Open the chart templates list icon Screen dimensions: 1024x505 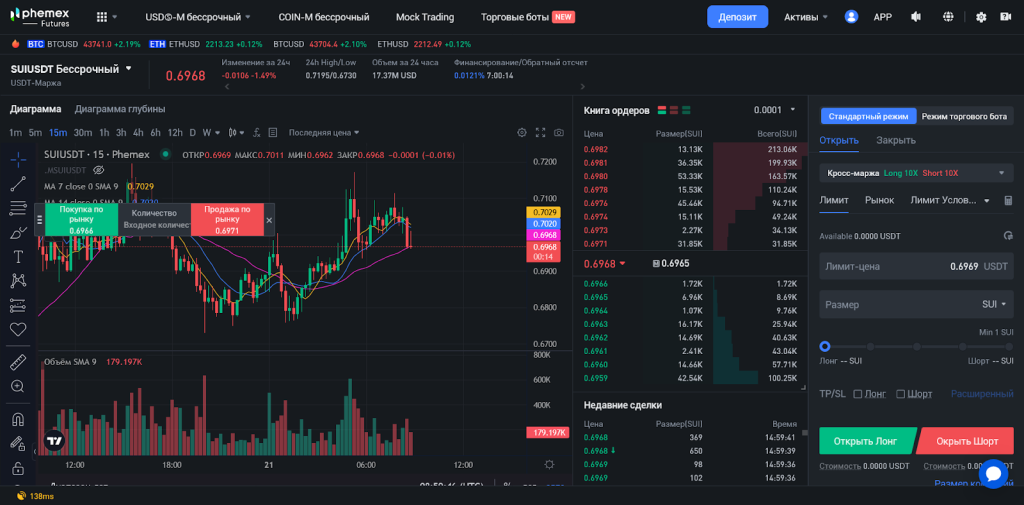coord(273,133)
